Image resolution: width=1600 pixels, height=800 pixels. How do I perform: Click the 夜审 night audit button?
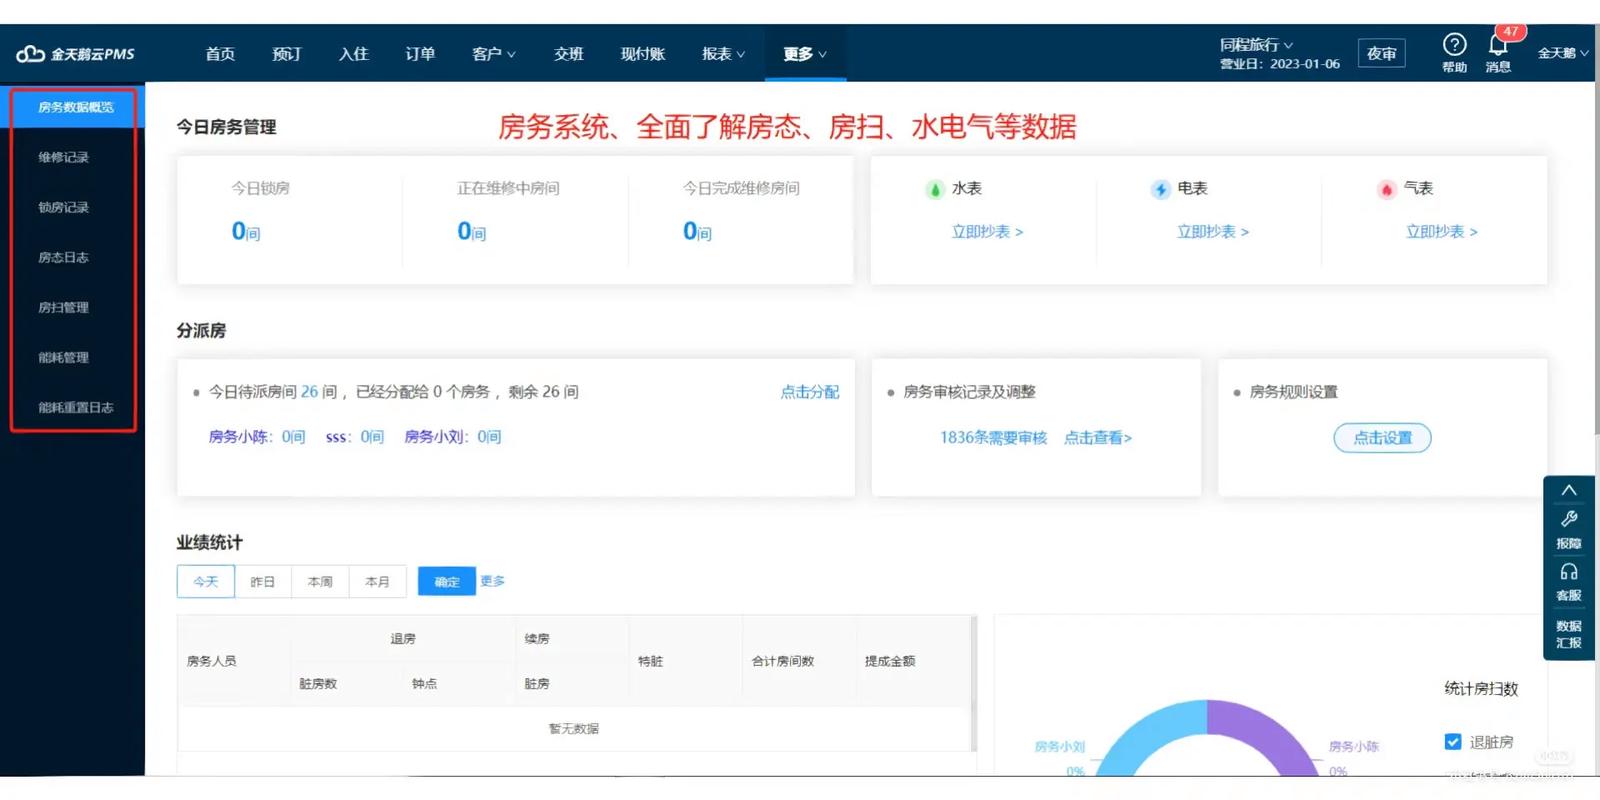tap(1381, 53)
